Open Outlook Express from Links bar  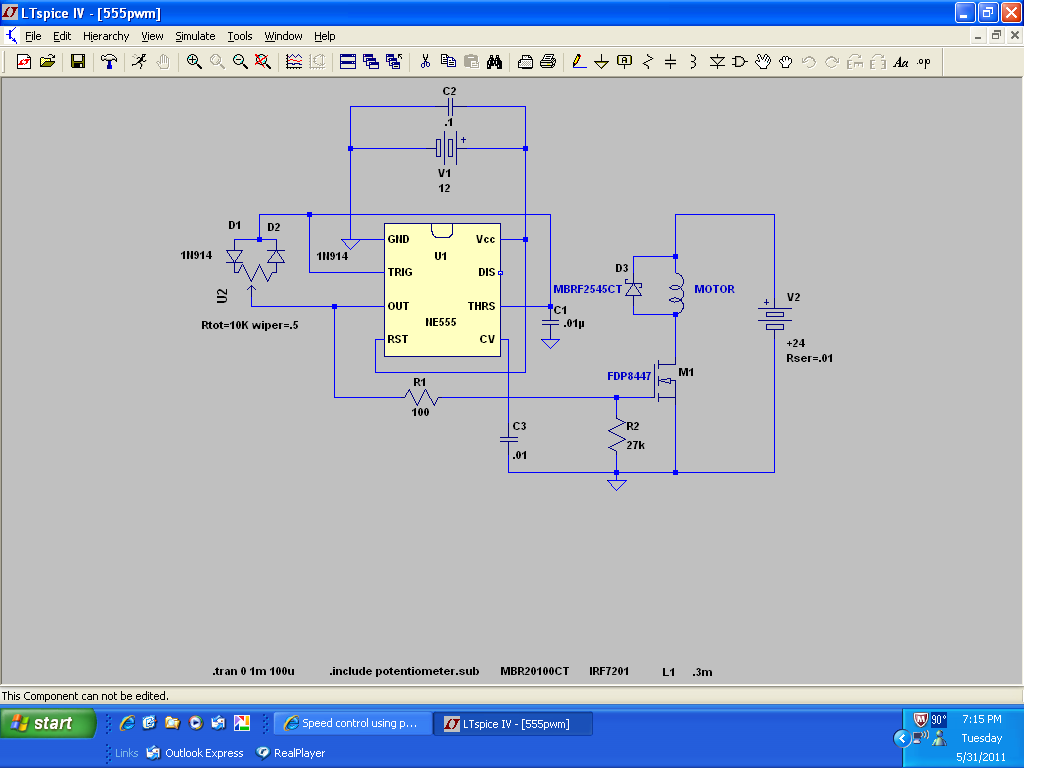(195, 753)
